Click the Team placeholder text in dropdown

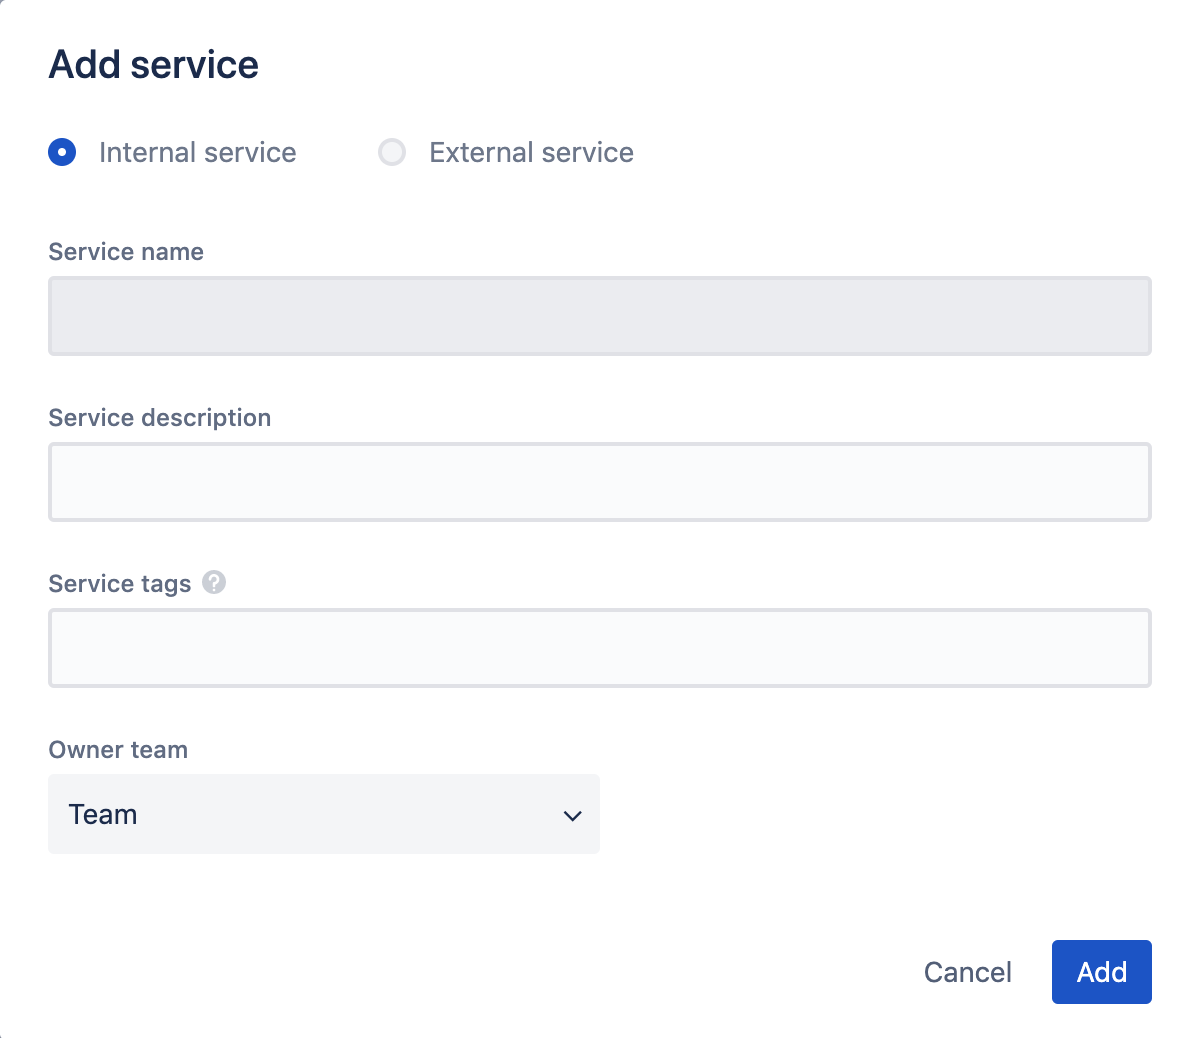103,814
